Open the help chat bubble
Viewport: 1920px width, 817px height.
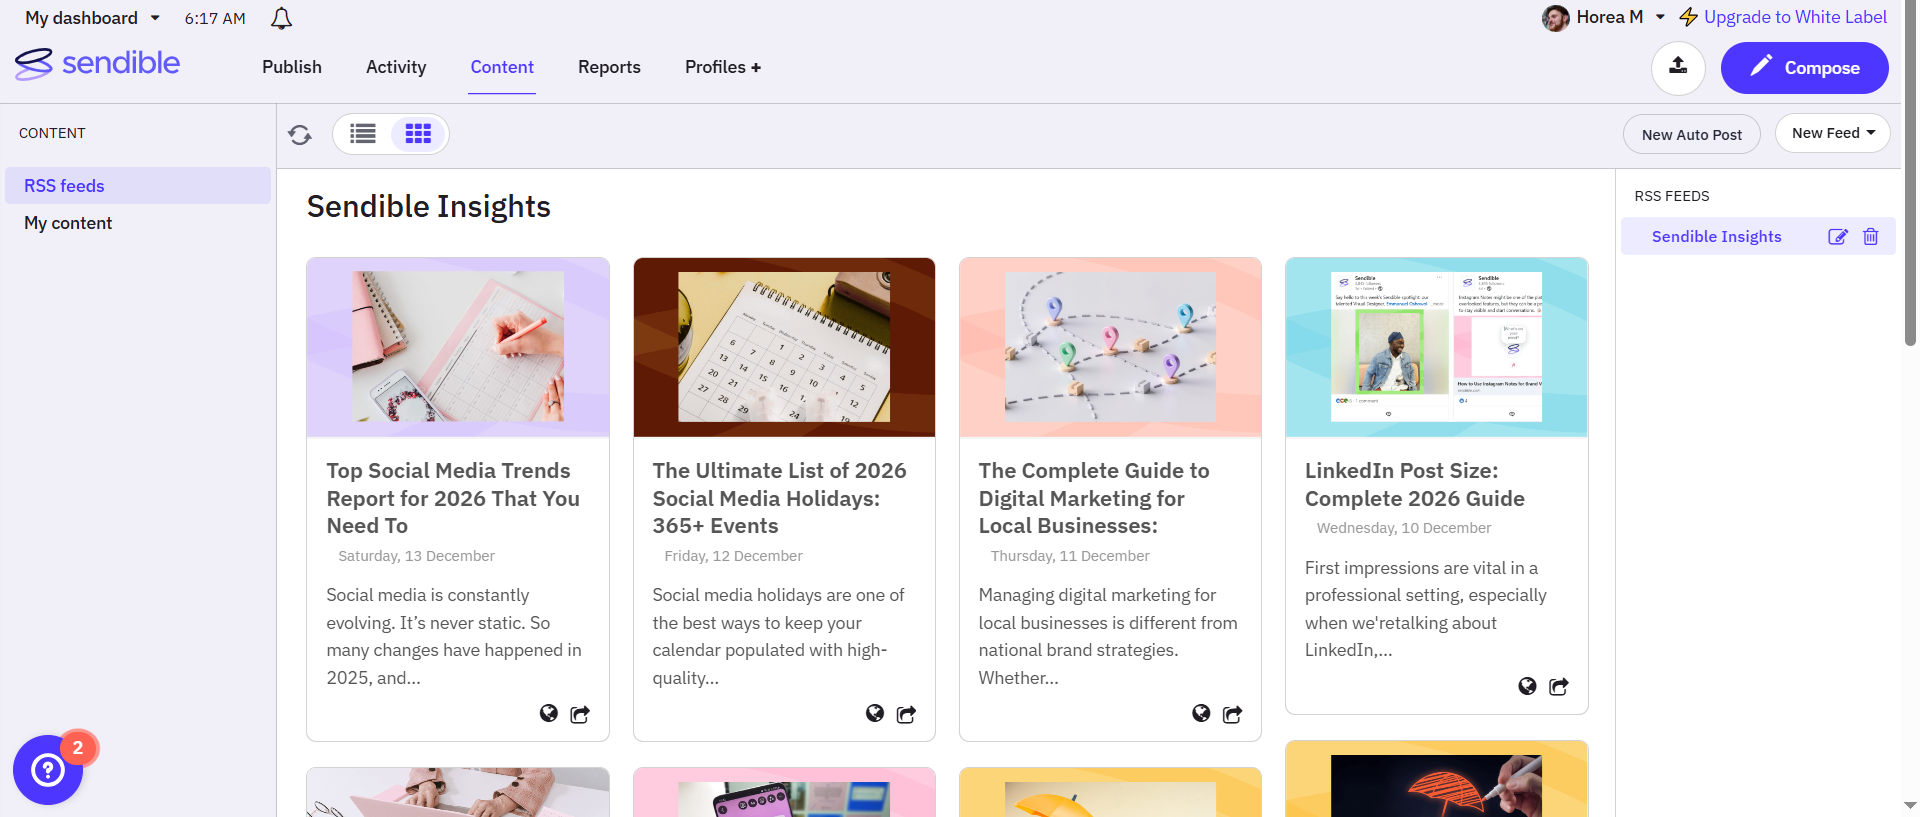pyautogui.click(x=48, y=770)
